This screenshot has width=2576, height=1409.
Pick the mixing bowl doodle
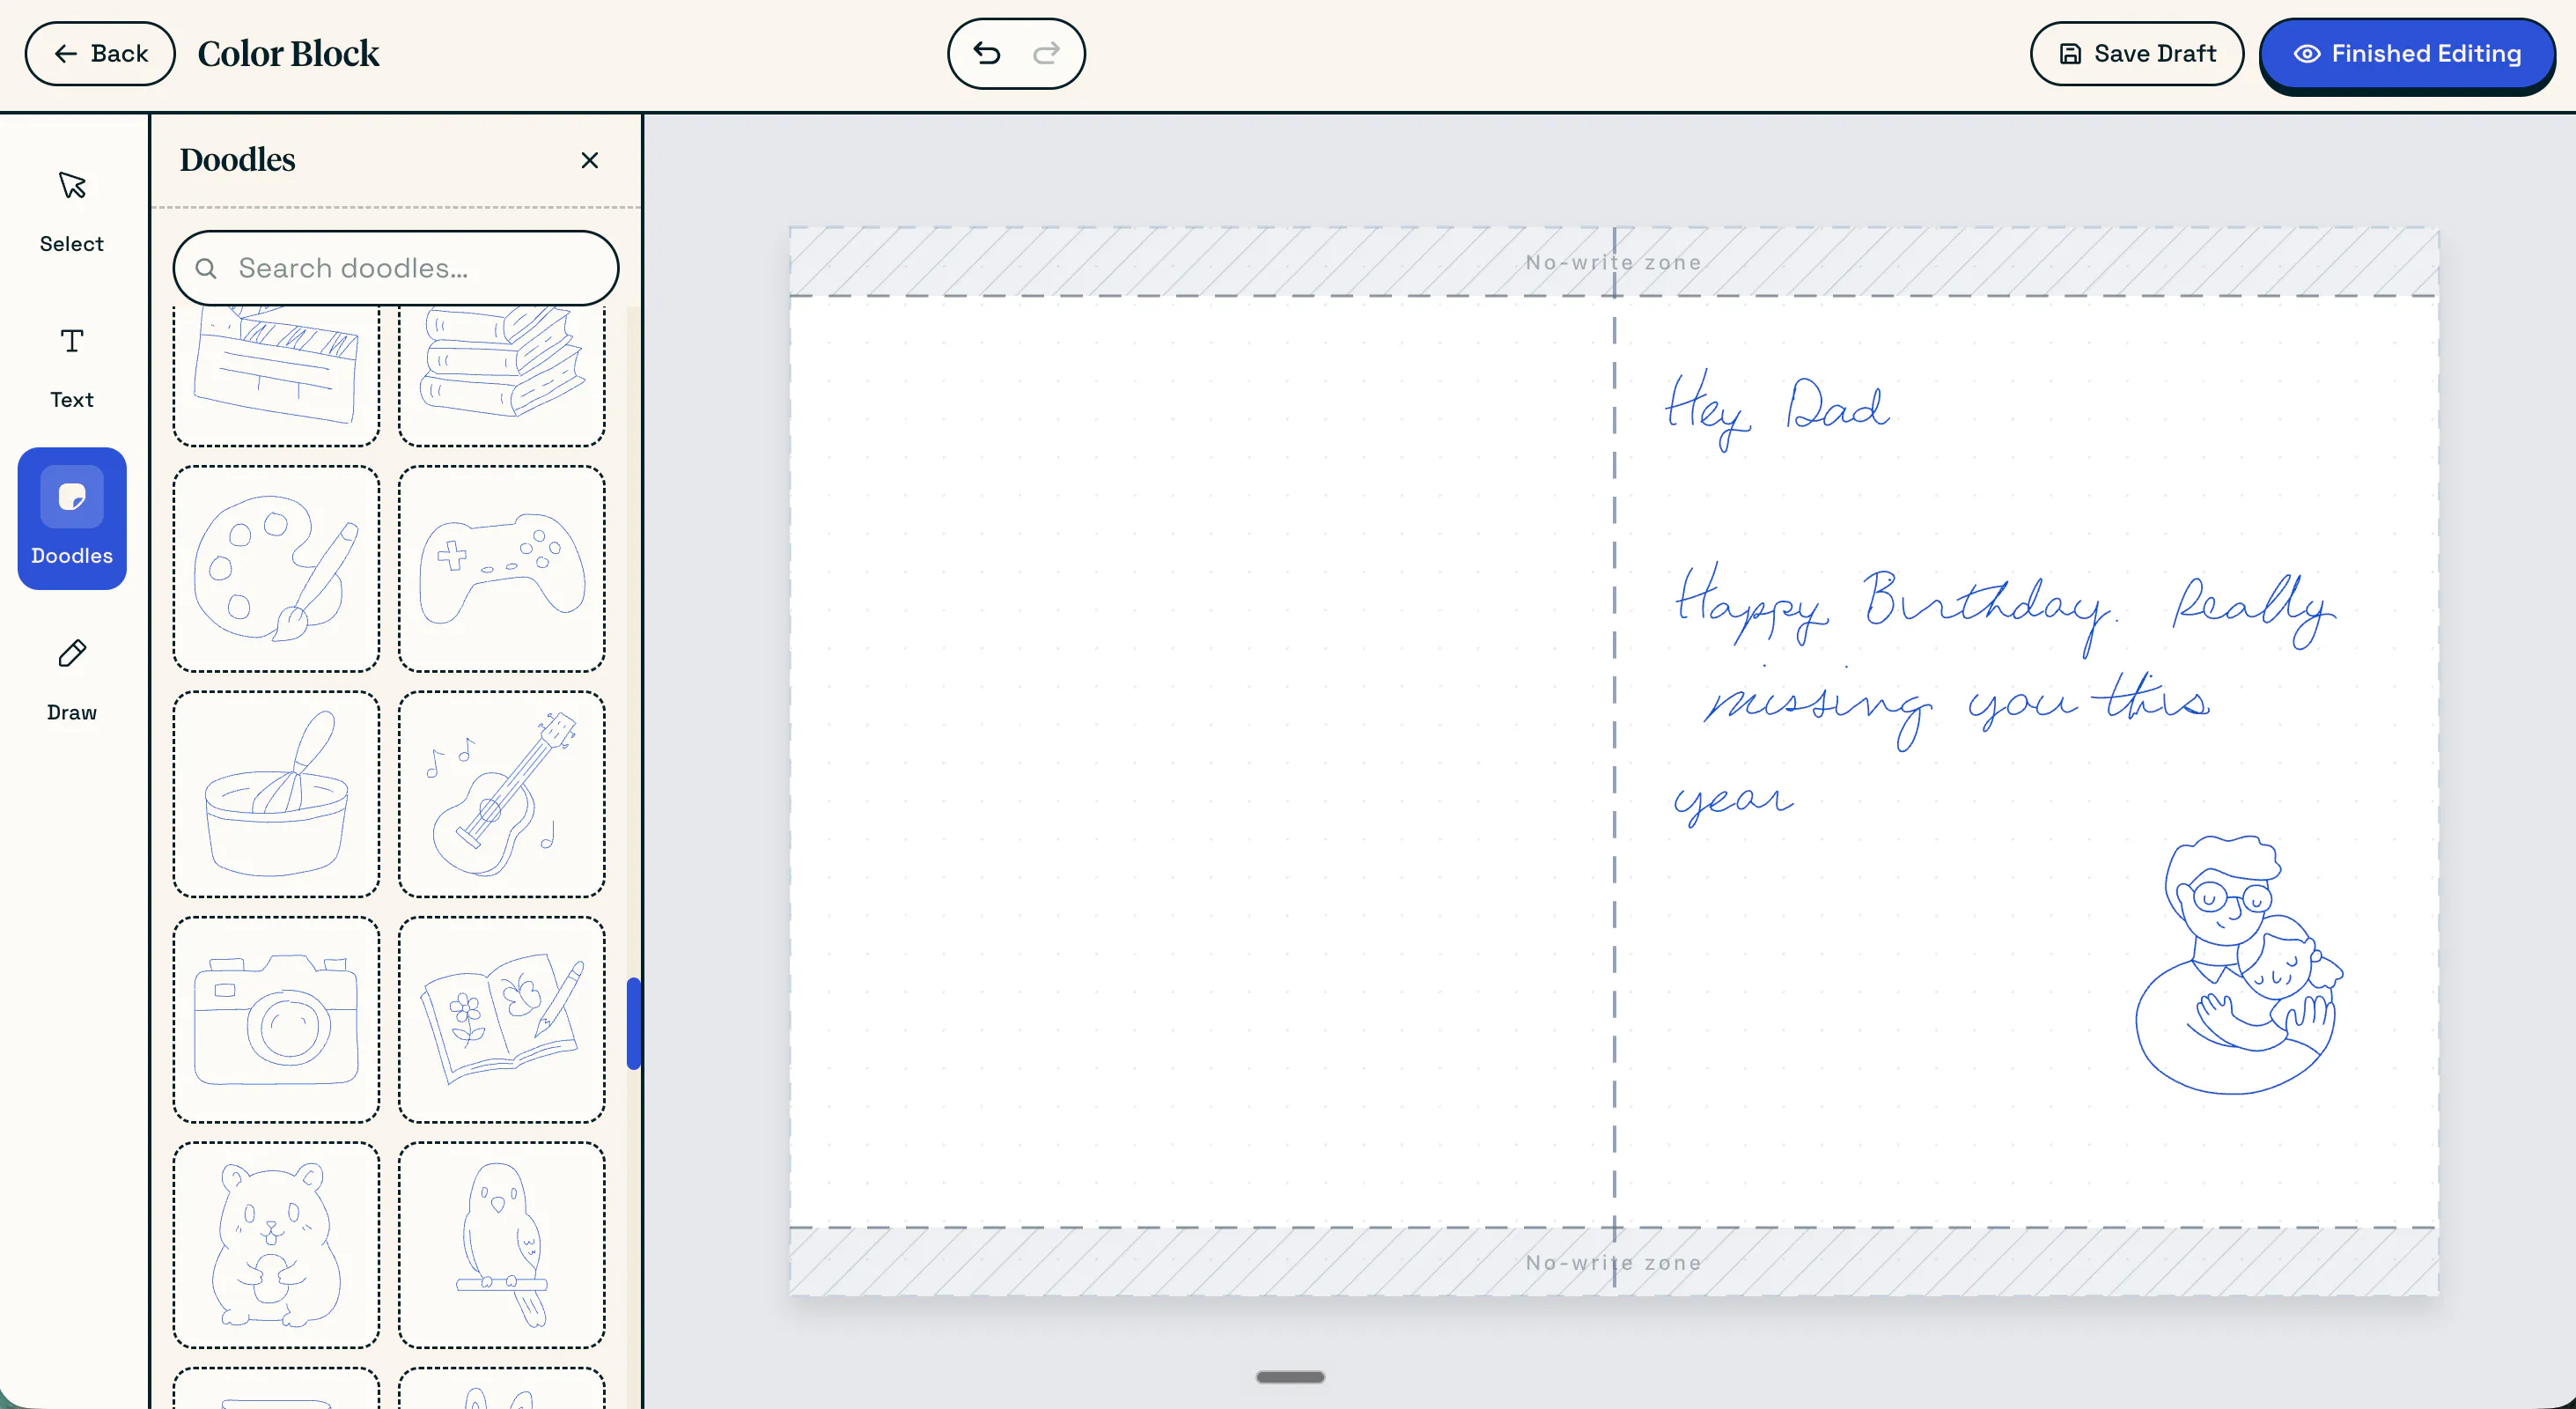(x=276, y=794)
